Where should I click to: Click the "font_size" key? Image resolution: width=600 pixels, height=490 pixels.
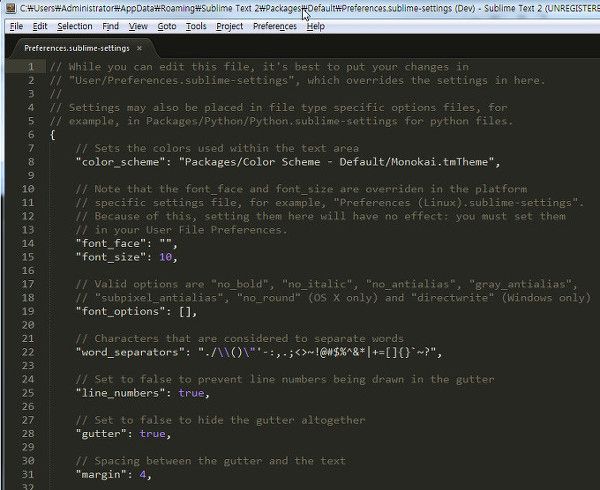[111, 257]
